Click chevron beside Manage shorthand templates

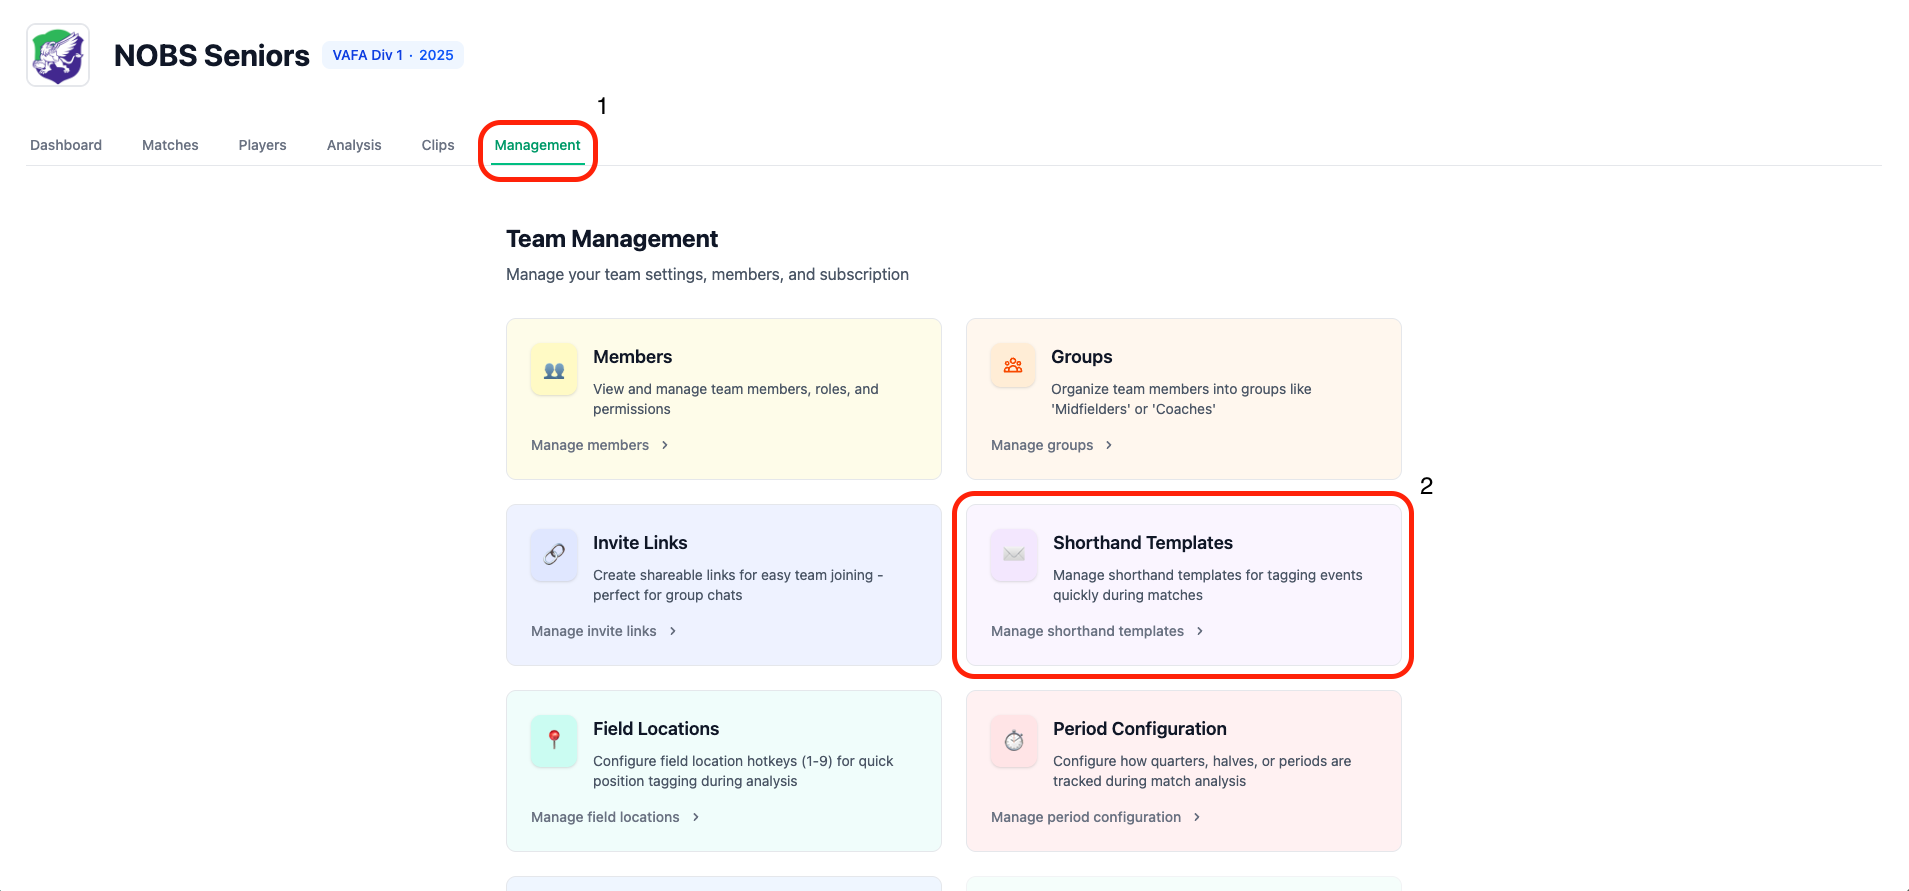1200,631
